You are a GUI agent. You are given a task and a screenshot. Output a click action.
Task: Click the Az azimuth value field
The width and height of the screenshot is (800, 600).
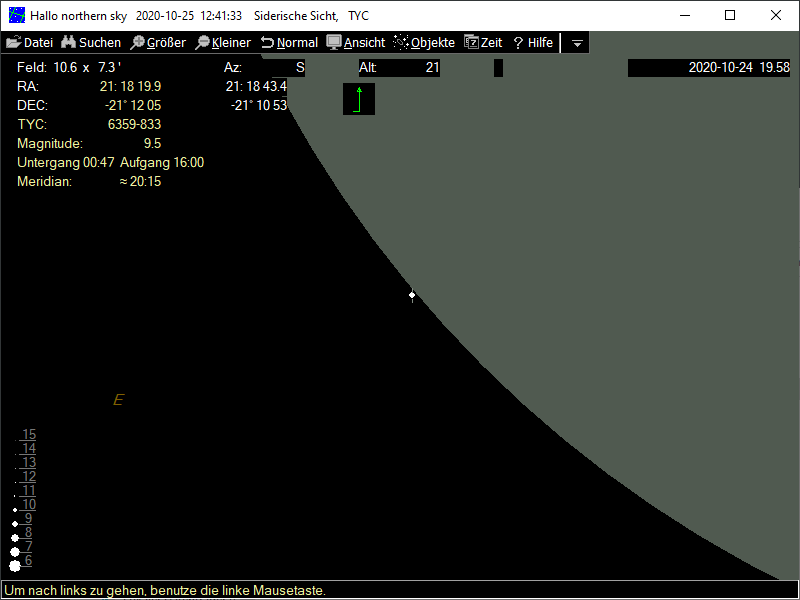pyautogui.click(x=281, y=68)
